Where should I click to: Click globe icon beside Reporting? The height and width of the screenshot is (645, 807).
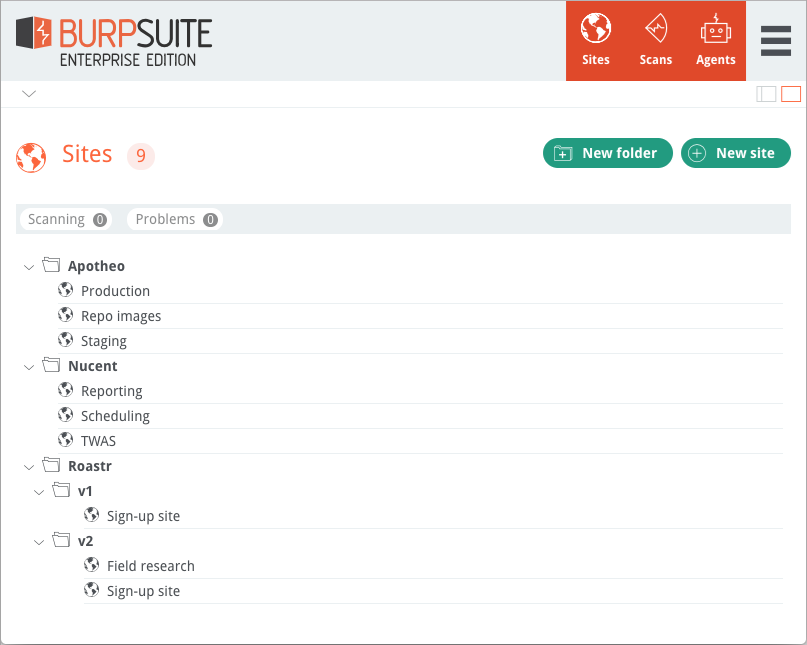[x=65, y=390]
